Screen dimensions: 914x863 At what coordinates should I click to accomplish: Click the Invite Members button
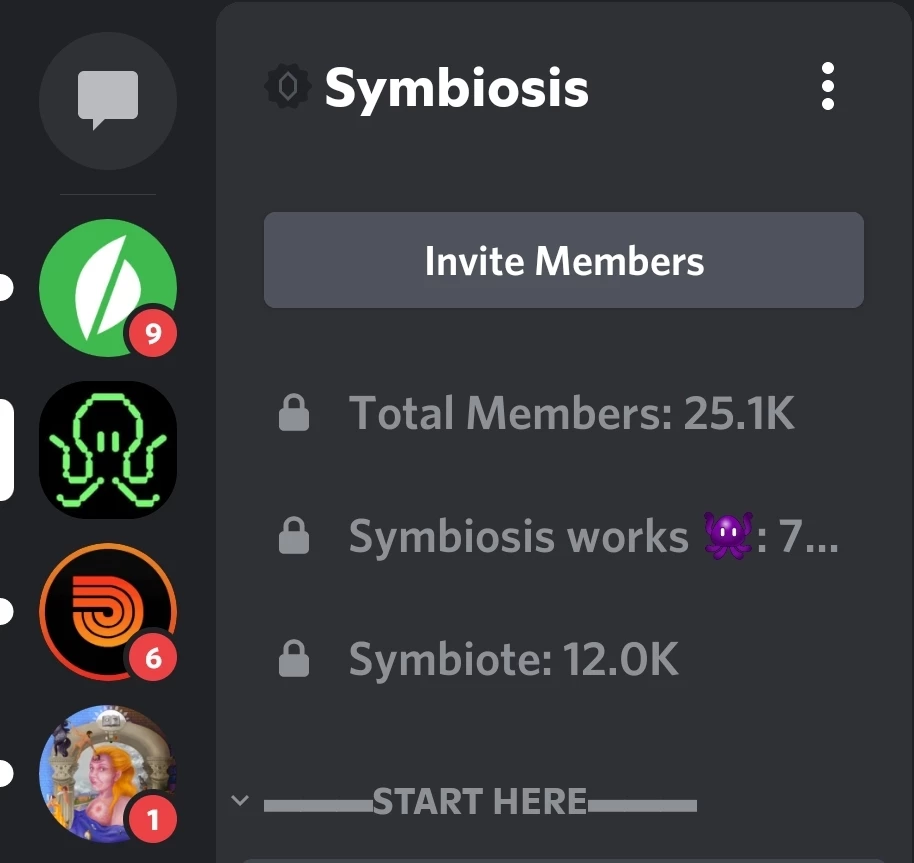coord(564,260)
